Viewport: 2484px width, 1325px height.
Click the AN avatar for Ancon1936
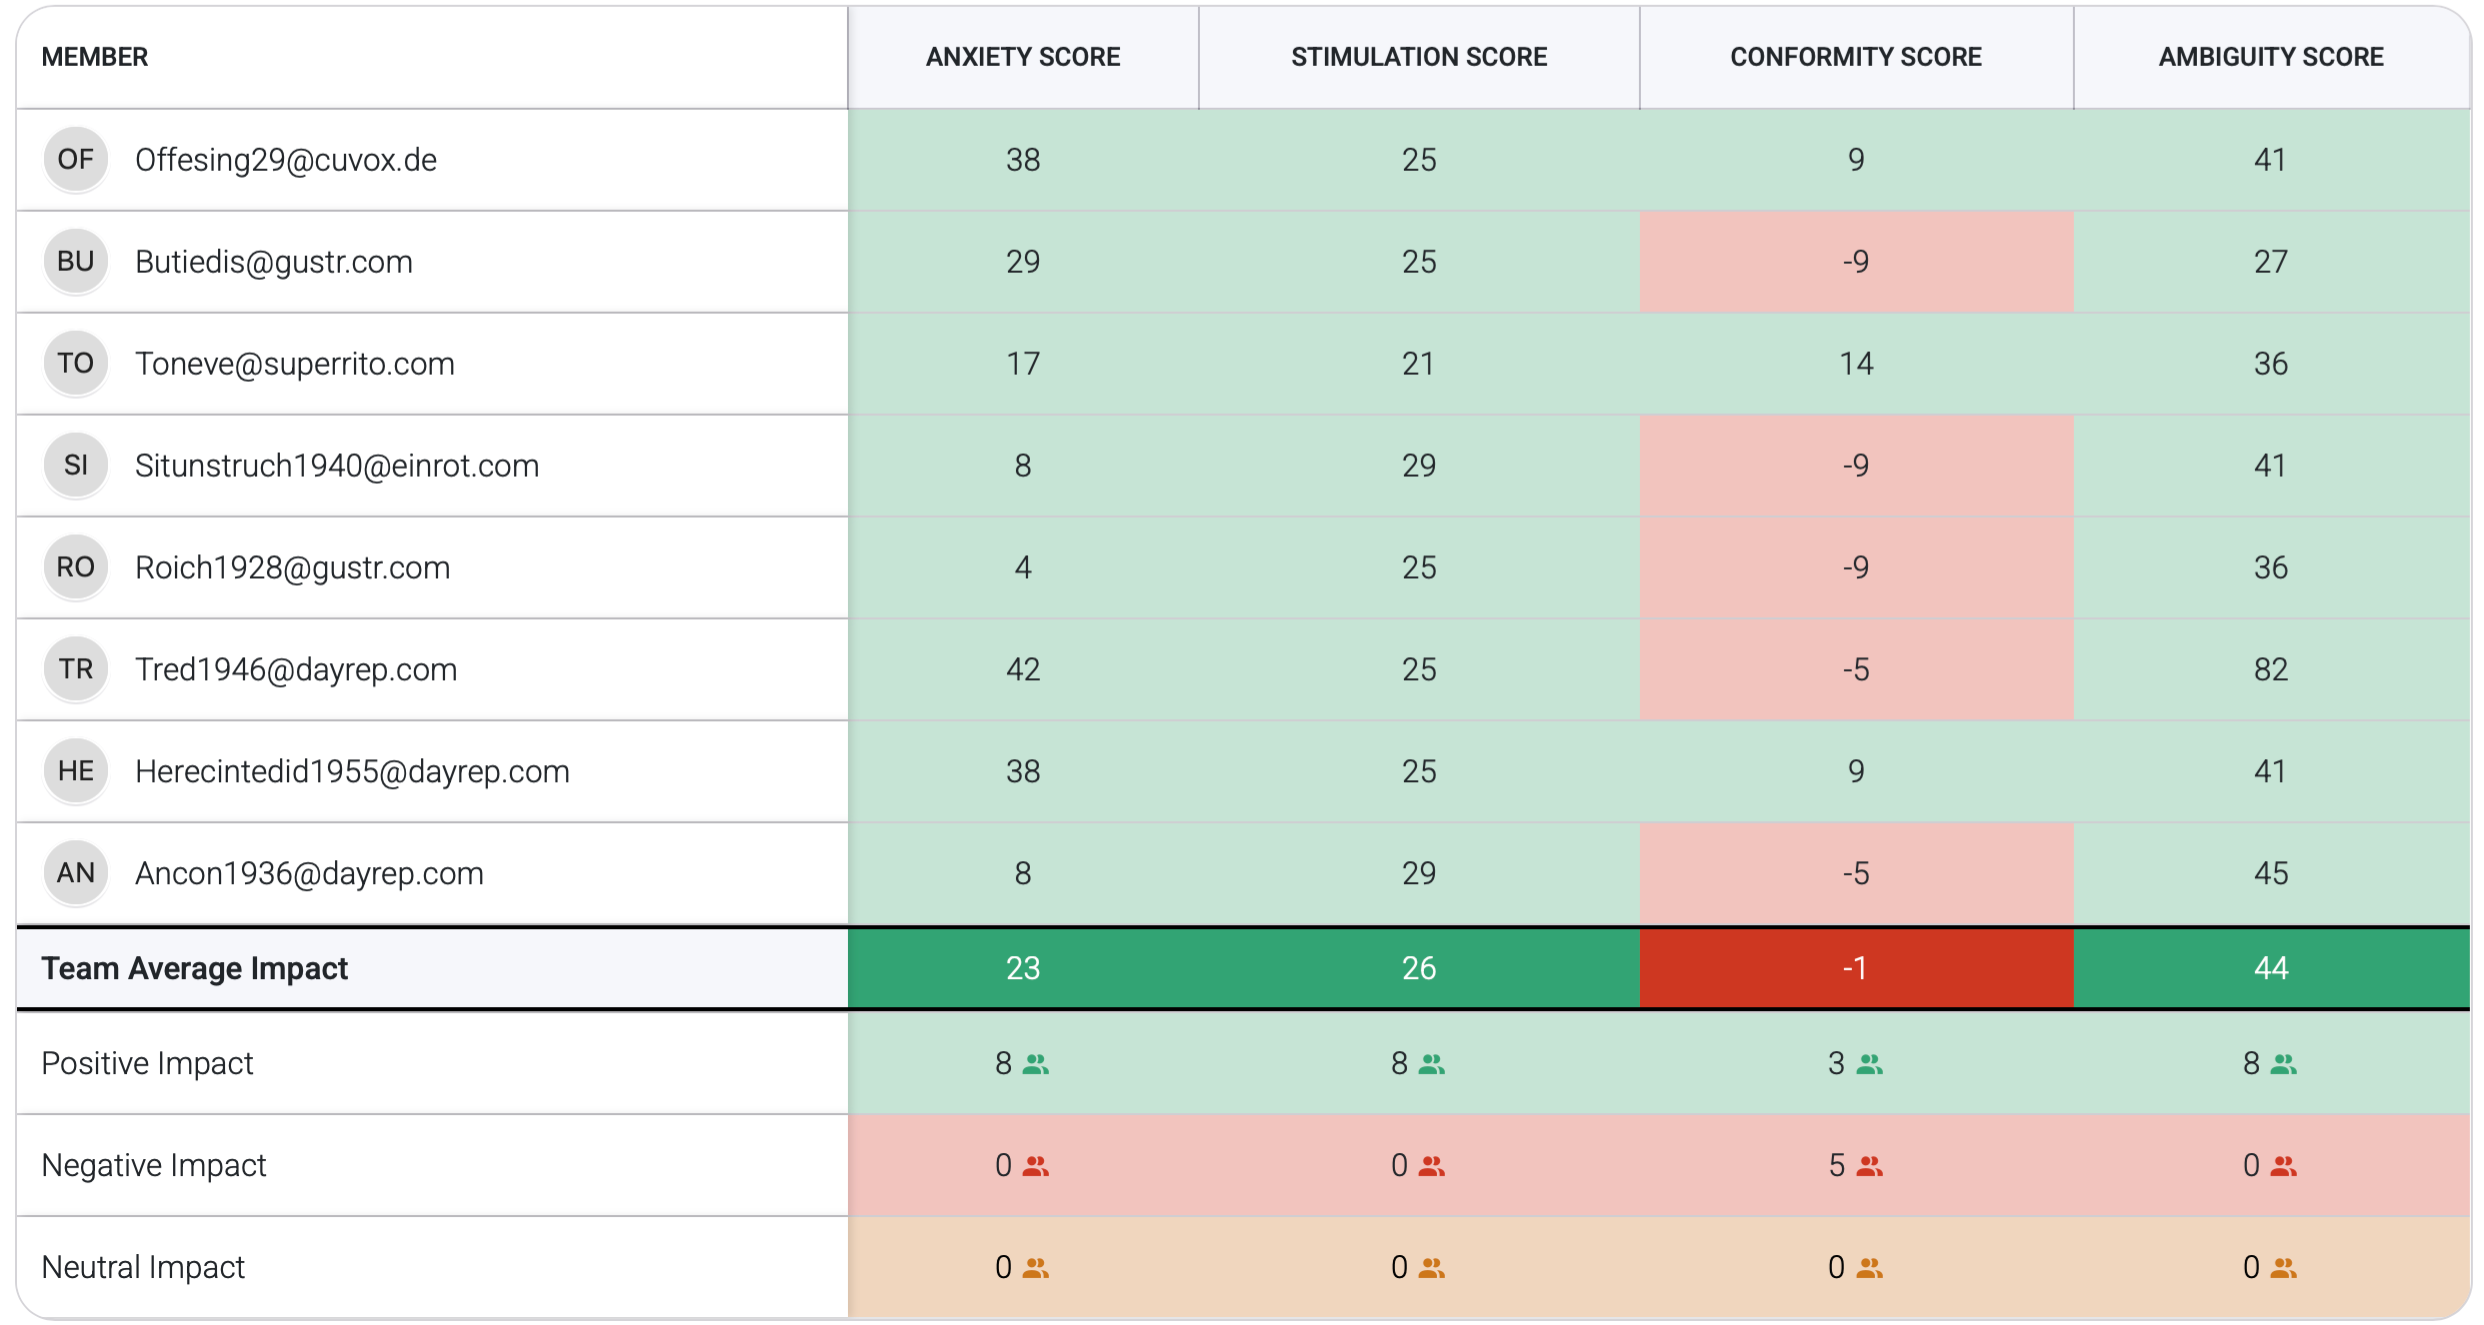76,872
